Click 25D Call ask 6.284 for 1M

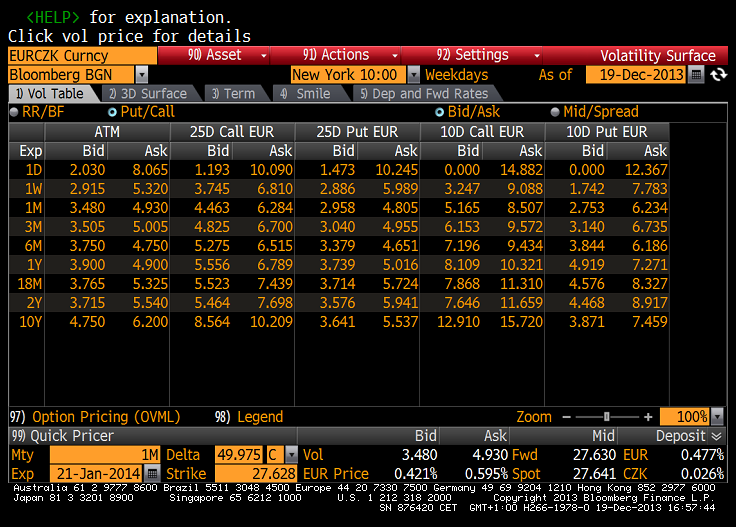(x=275, y=208)
